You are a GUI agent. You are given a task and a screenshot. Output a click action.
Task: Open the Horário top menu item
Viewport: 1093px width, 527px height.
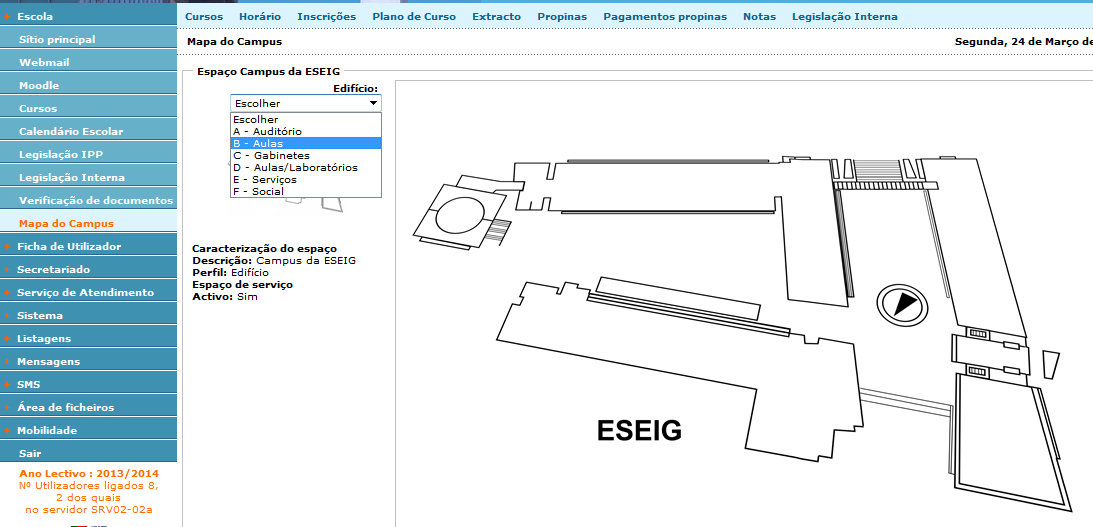click(260, 17)
